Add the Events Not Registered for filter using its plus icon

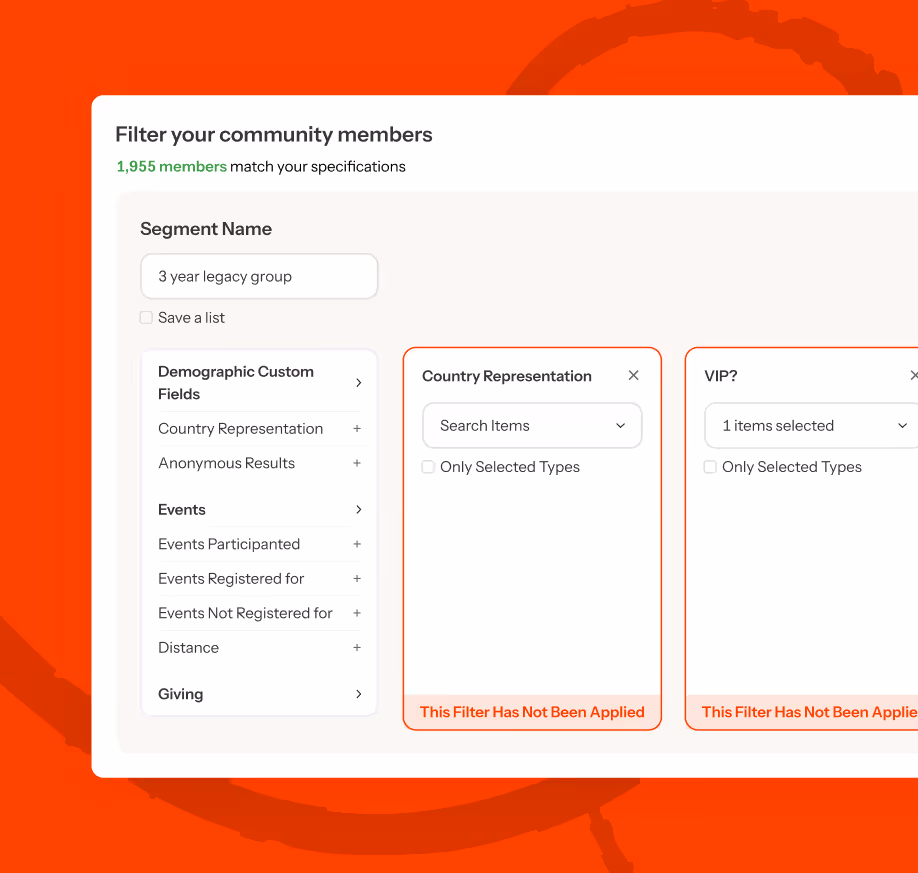point(357,613)
